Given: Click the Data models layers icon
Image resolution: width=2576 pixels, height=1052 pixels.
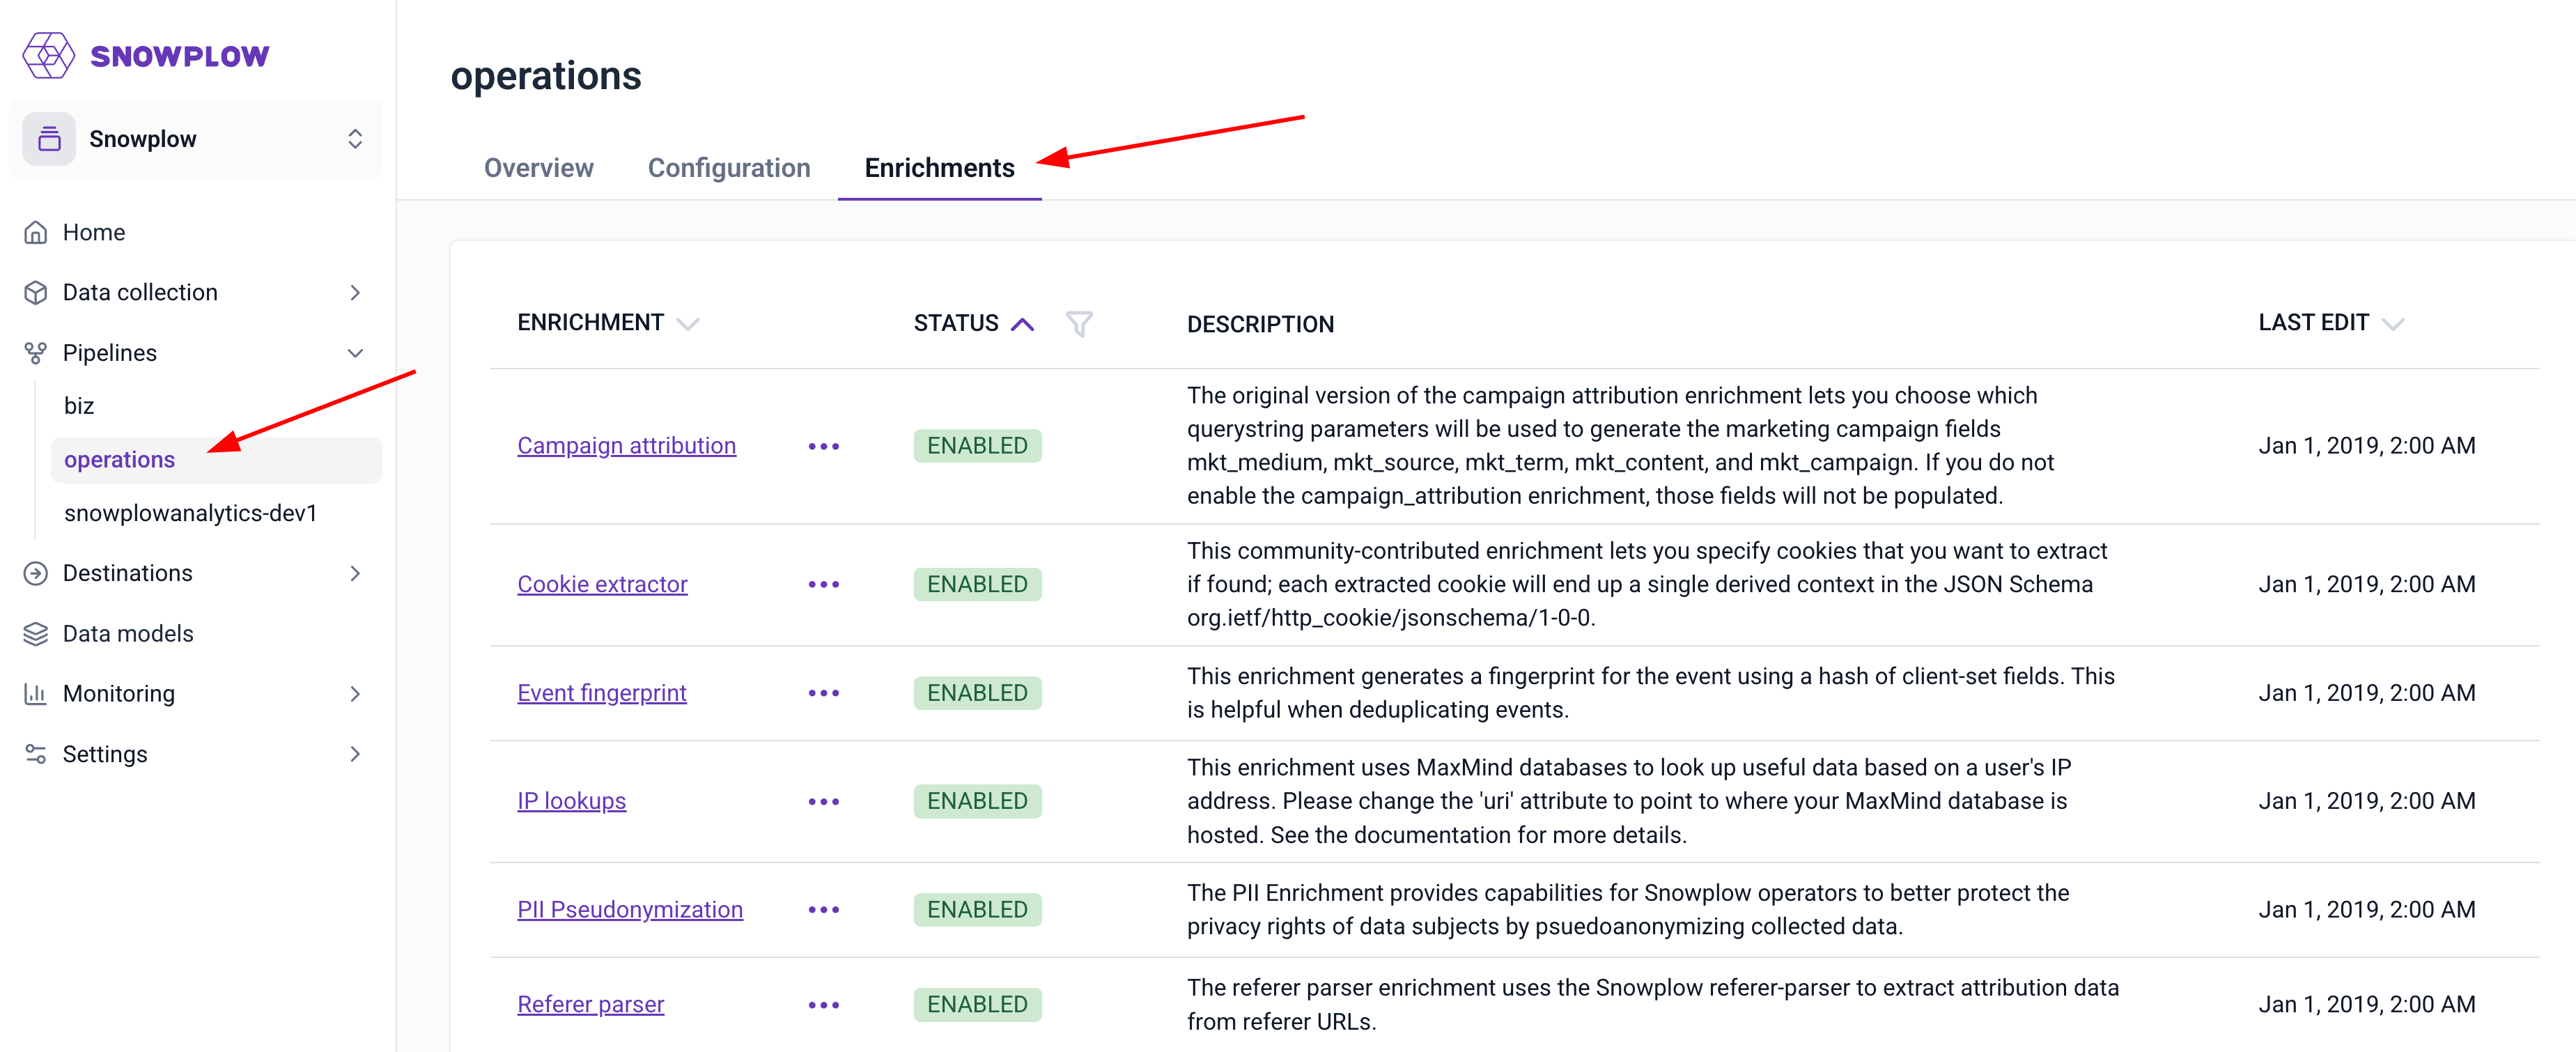Looking at the screenshot, I should tap(36, 633).
